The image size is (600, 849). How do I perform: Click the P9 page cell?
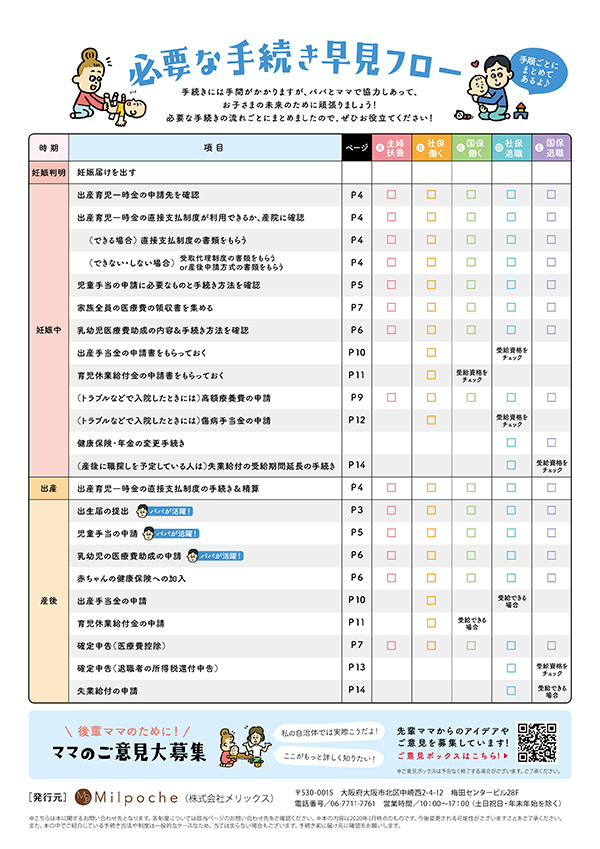pyautogui.click(x=357, y=397)
